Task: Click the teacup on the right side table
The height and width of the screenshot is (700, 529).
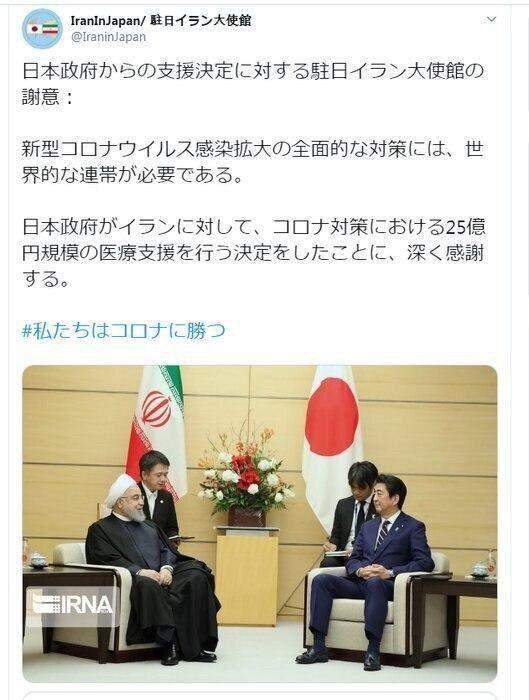Action: click(480, 570)
